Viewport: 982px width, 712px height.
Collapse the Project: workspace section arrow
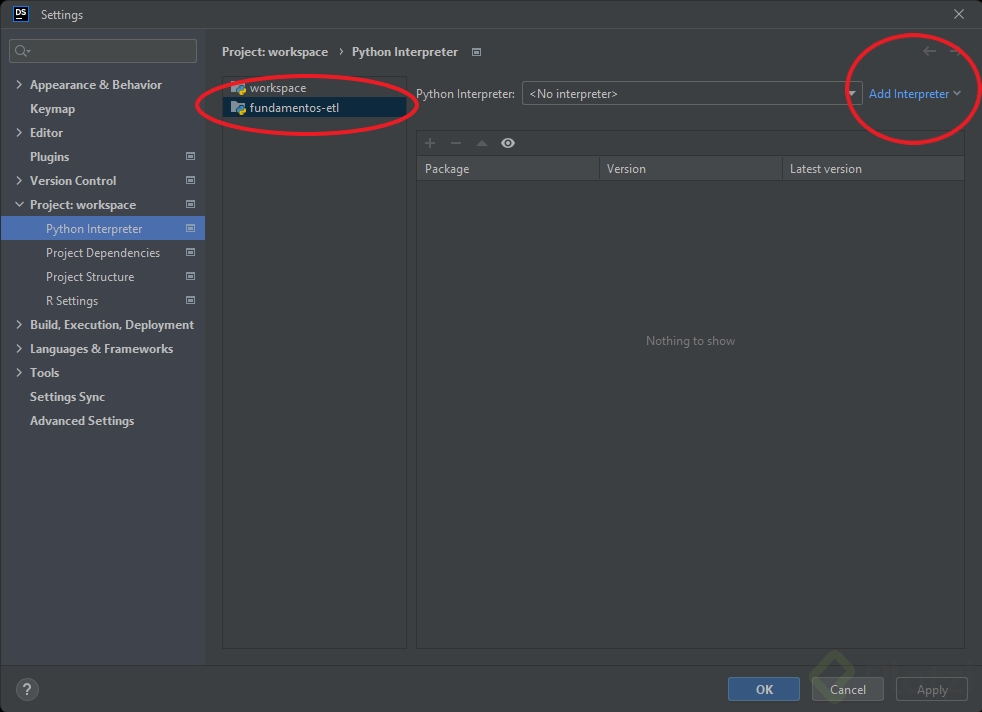coord(19,204)
